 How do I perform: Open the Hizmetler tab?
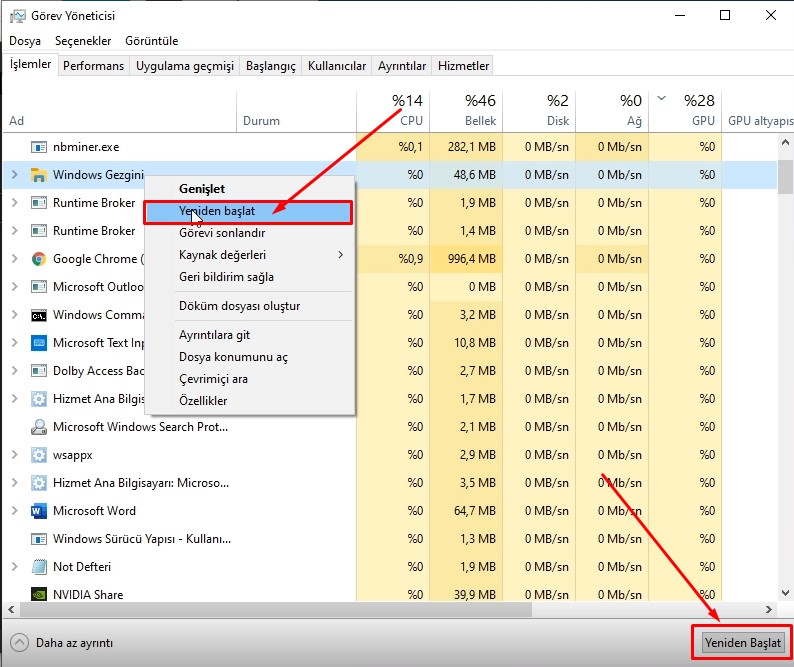(463, 66)
